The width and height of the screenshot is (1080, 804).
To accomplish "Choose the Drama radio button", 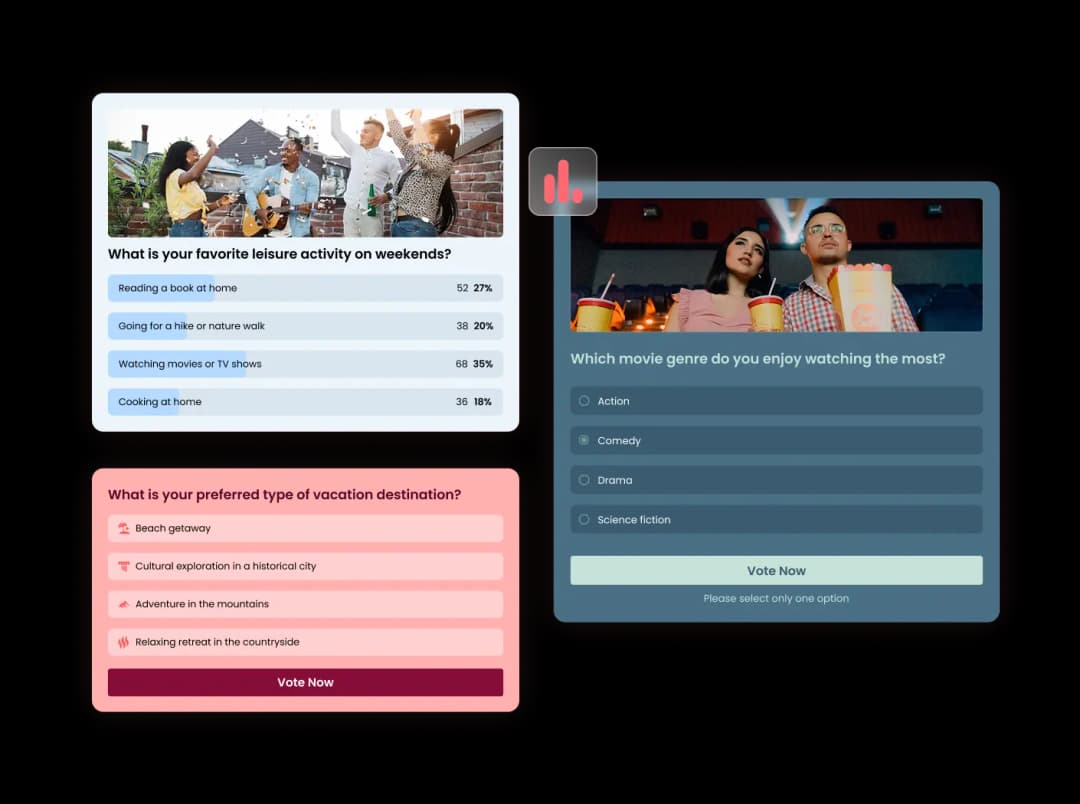I will tap(584, 480).
